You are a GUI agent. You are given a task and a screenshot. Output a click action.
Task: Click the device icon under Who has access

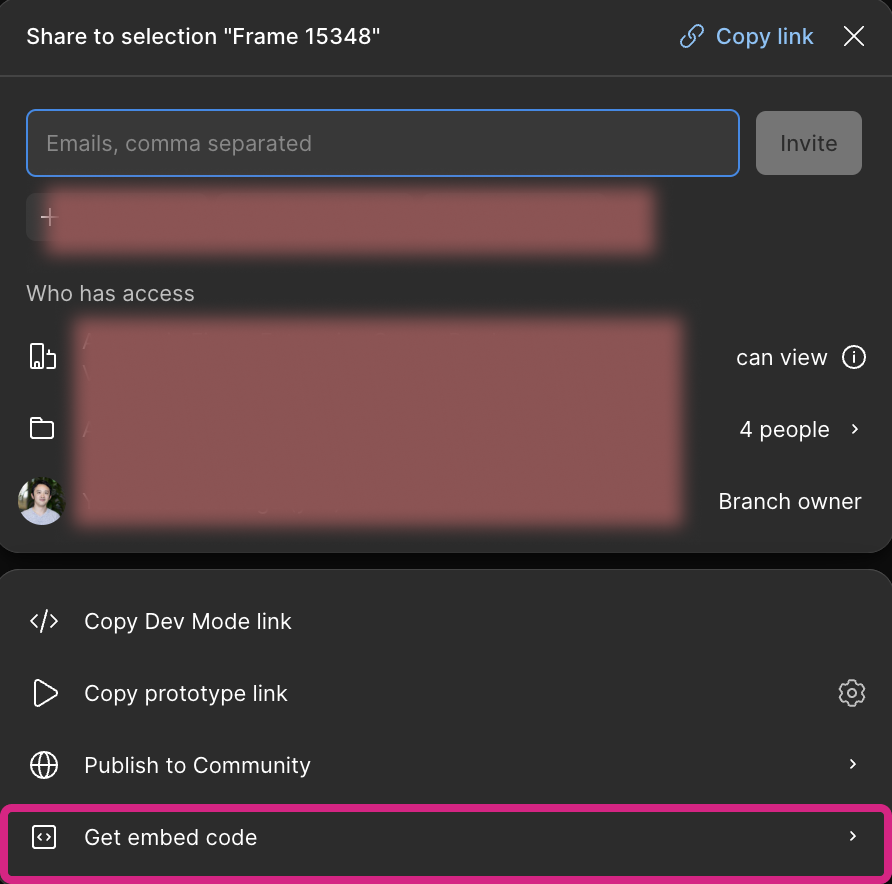[x=43, y=356]
